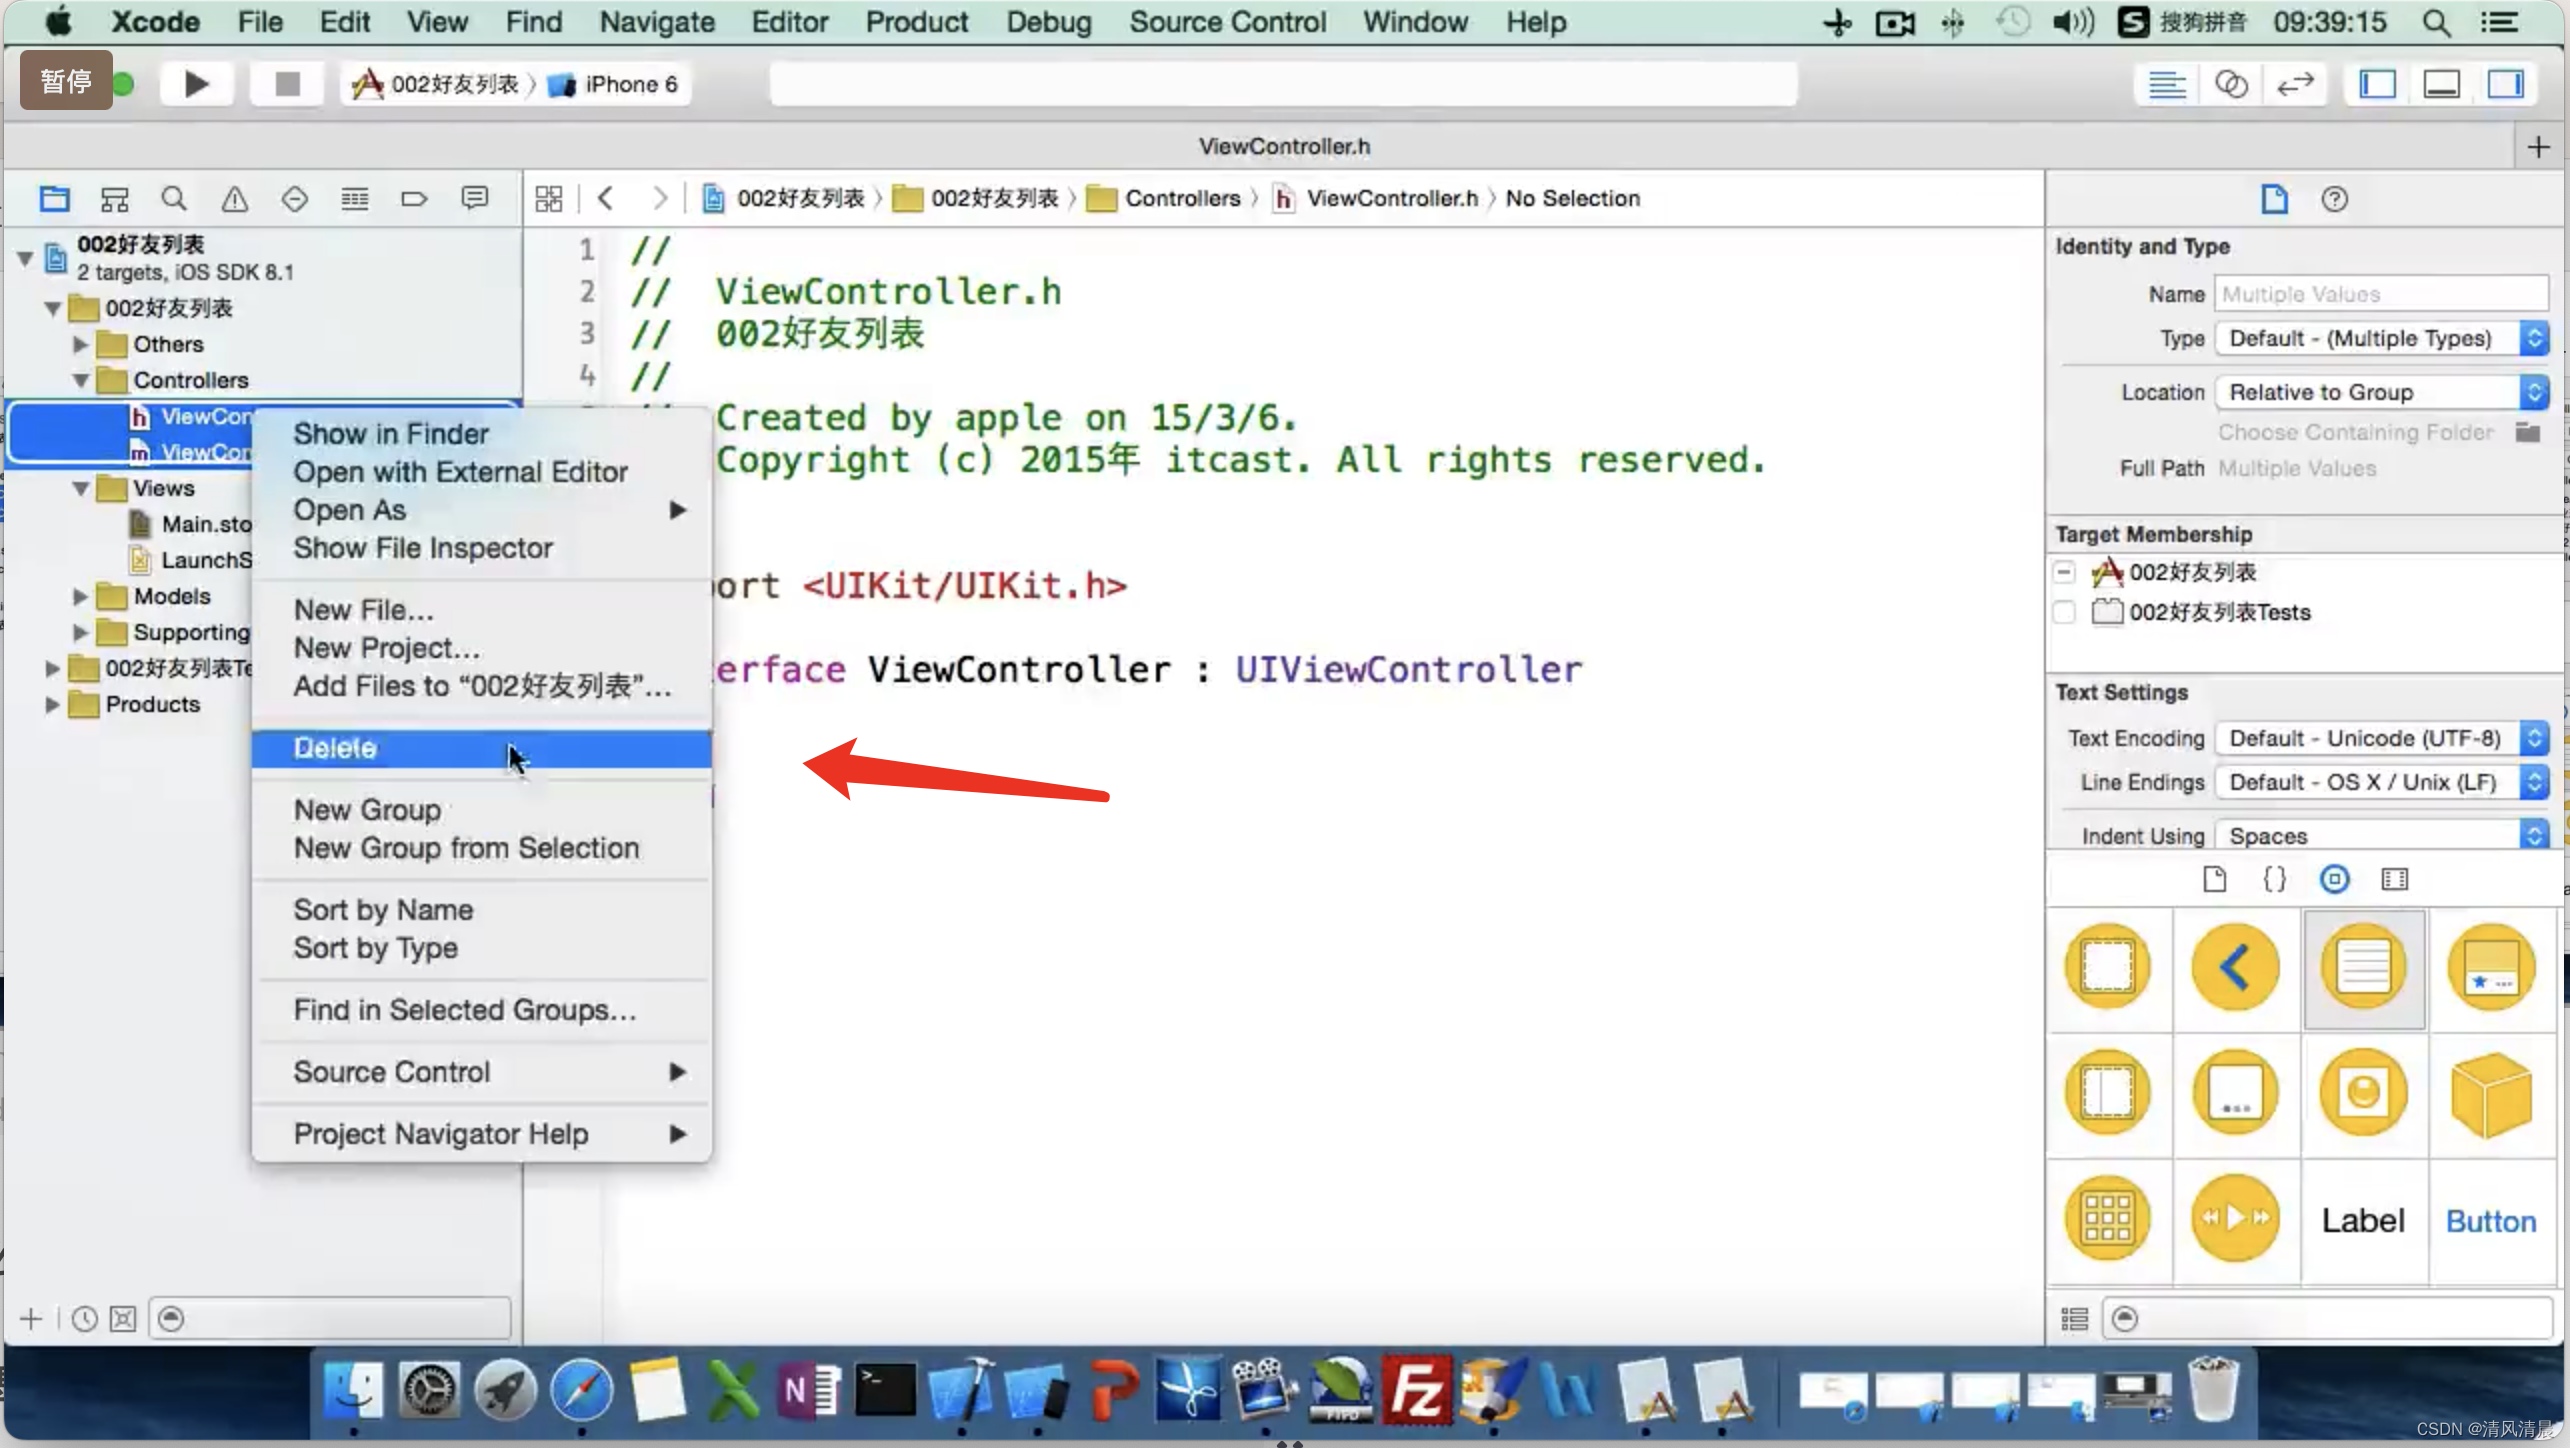Click add button at navigator bottom
Image resolution: width=2570 pixels, height=1448 pixels.
(x=31, y=1319)
